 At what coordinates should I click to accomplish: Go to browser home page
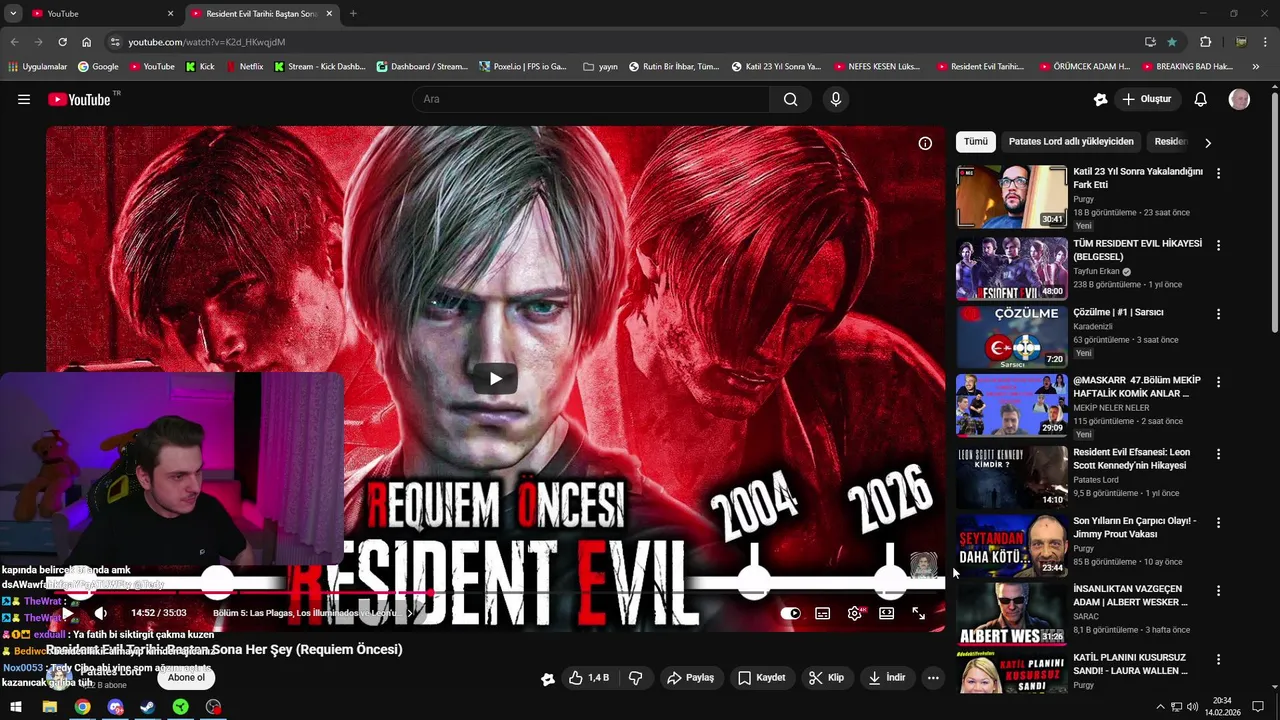pyautogui.click(x=86, y=42)
